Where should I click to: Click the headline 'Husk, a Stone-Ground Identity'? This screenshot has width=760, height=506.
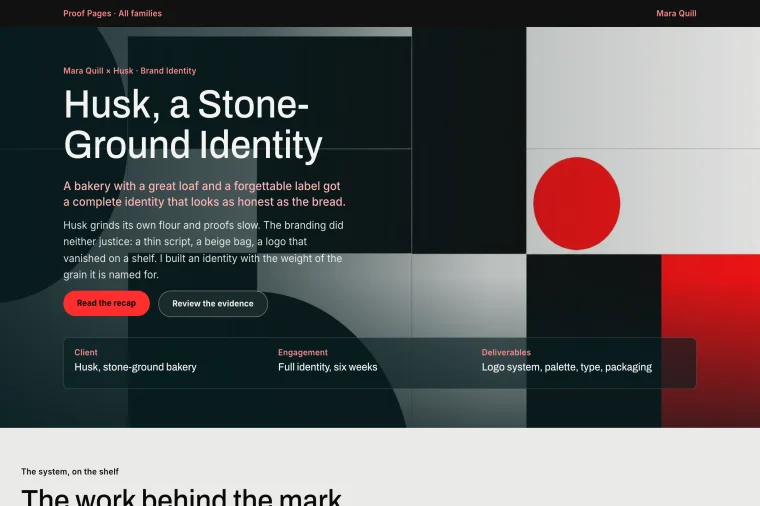point(193,124)
